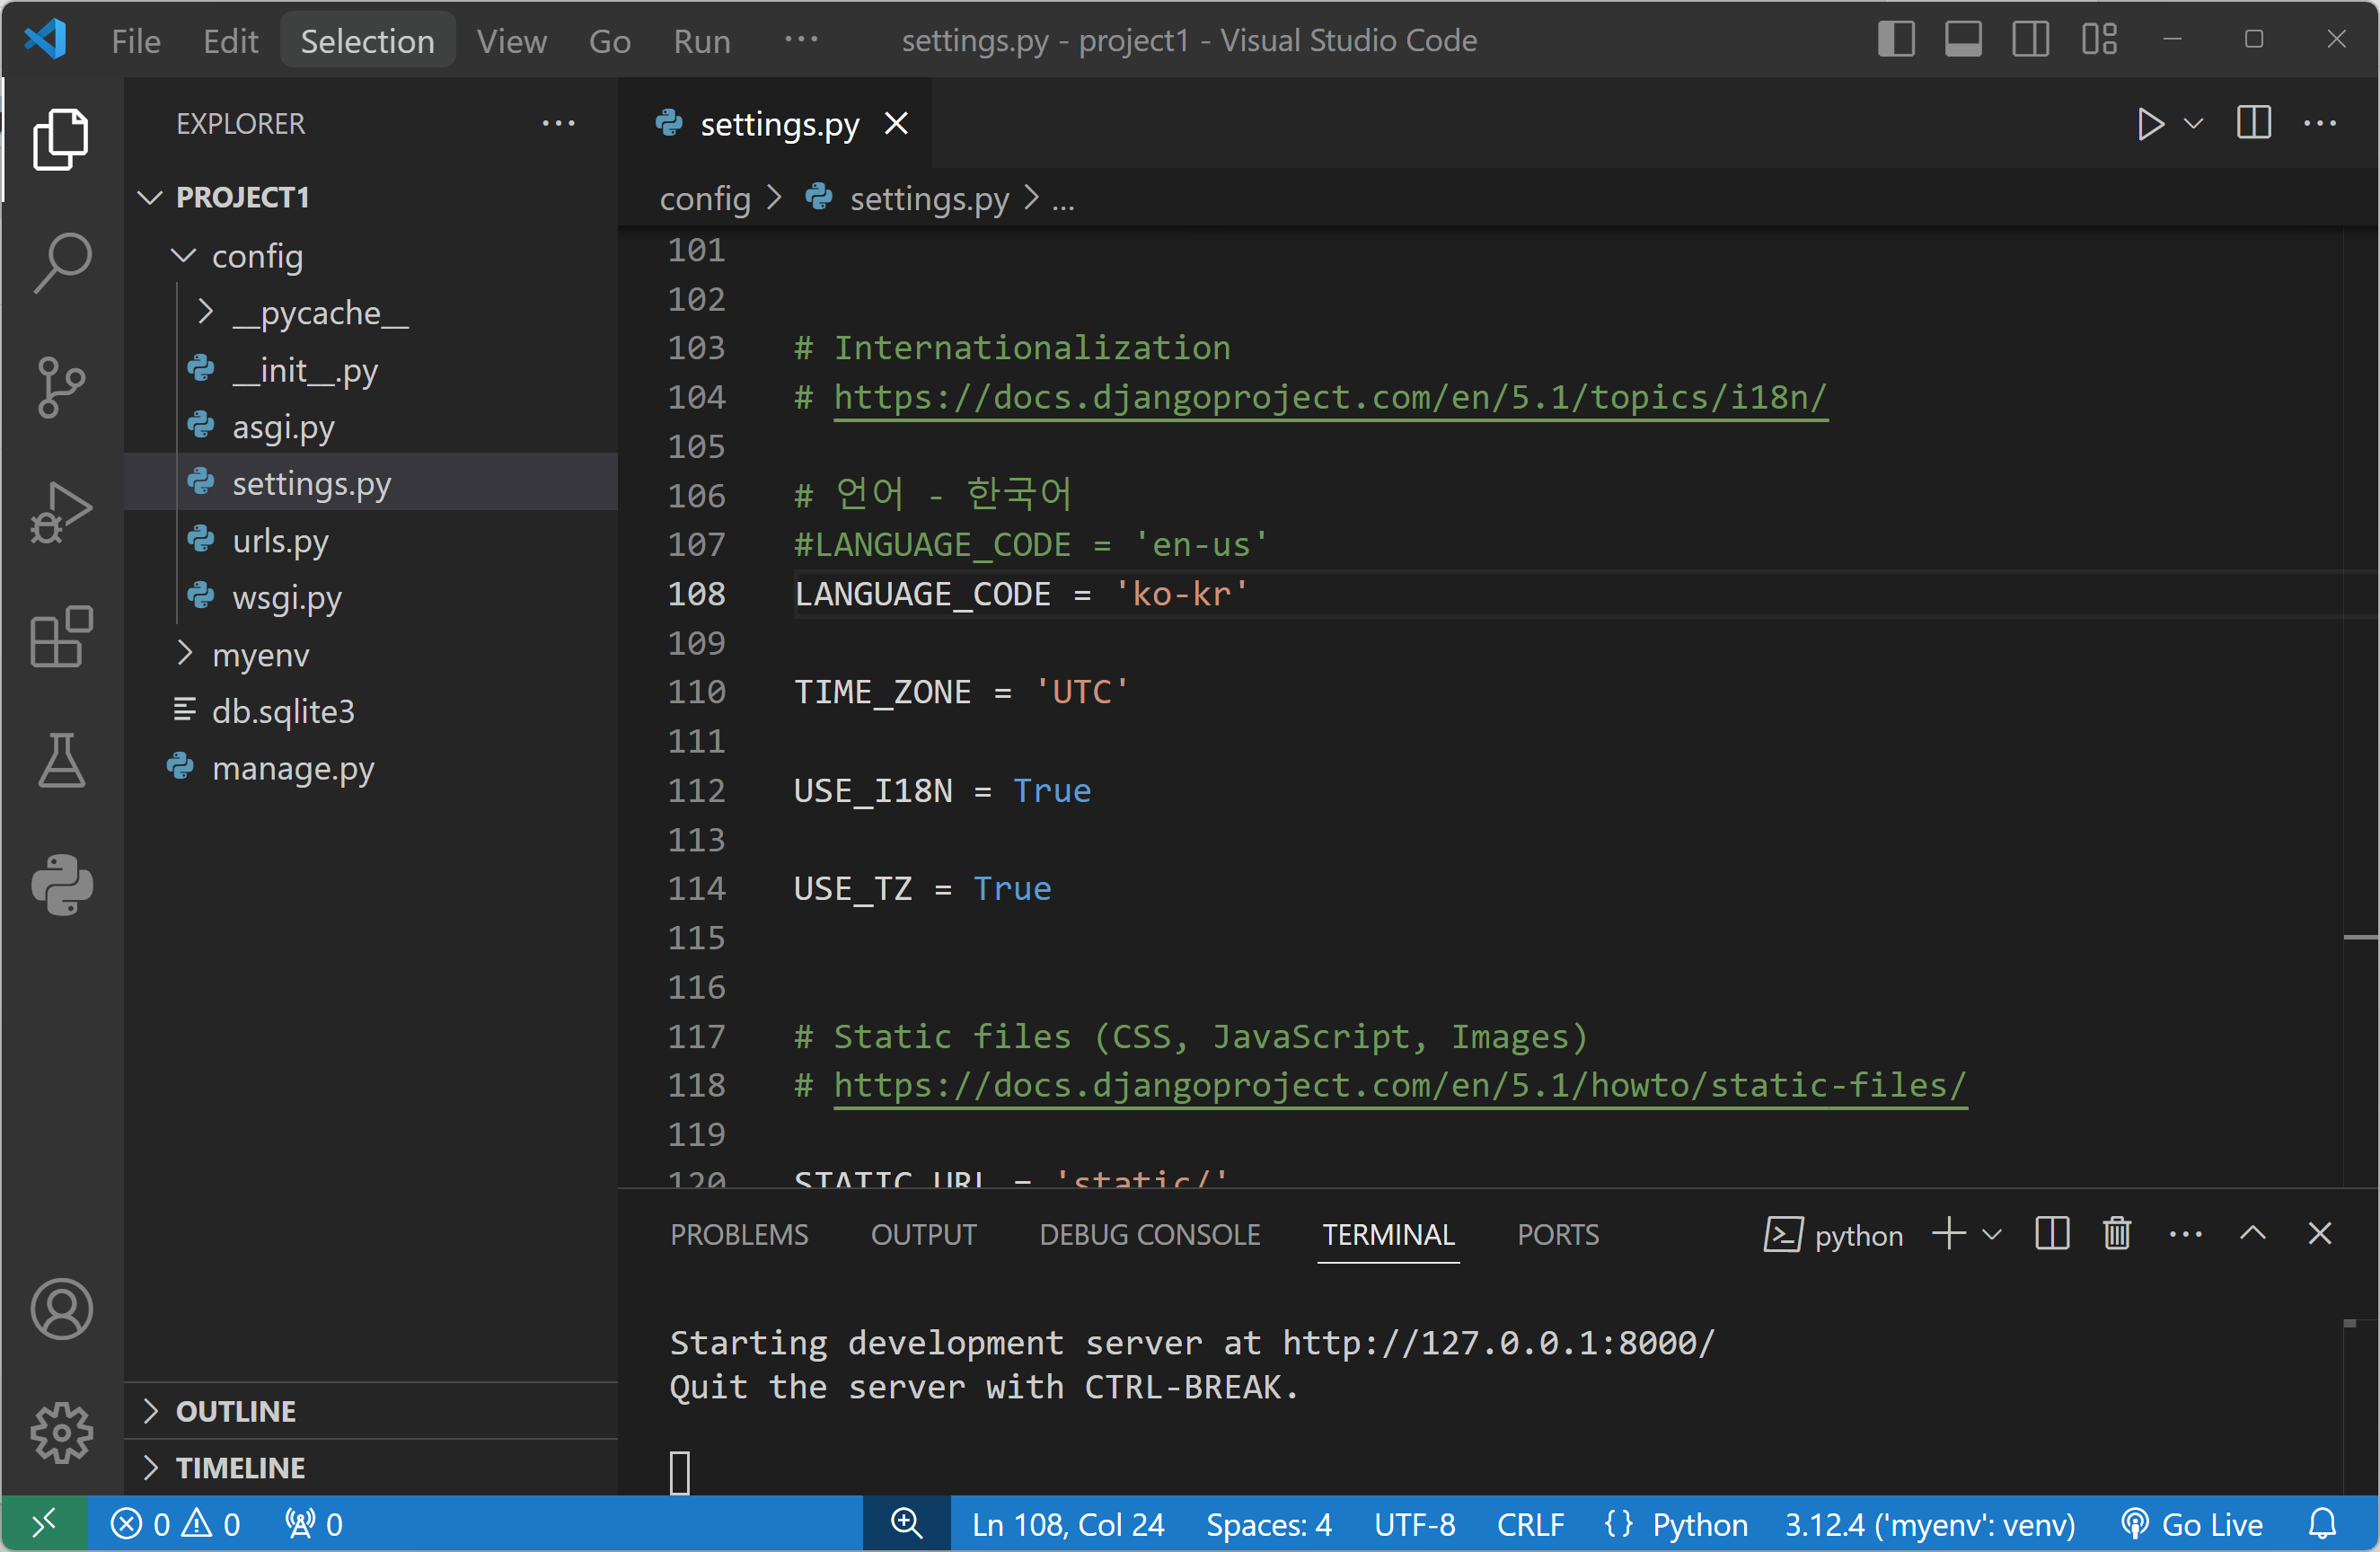Open urls.py from the explorer
The width and height of the screenshot is (2380, 1552).
pos(280,541)
